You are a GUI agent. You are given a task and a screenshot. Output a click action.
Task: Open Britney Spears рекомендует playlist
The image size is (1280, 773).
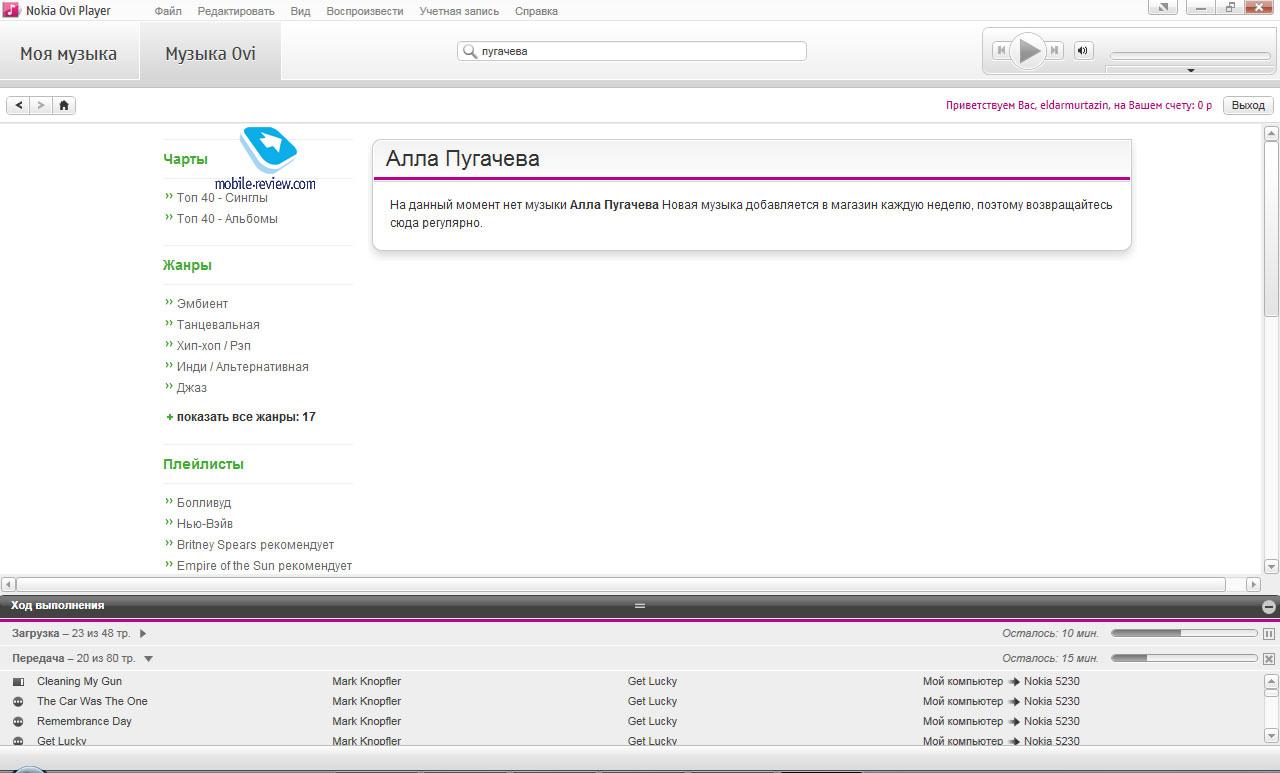(x=255, y=544)
